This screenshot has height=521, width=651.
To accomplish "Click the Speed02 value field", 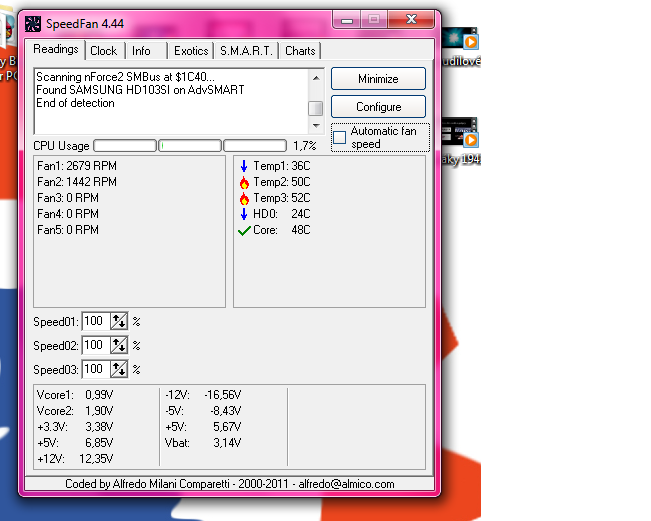I will (96, 345).
